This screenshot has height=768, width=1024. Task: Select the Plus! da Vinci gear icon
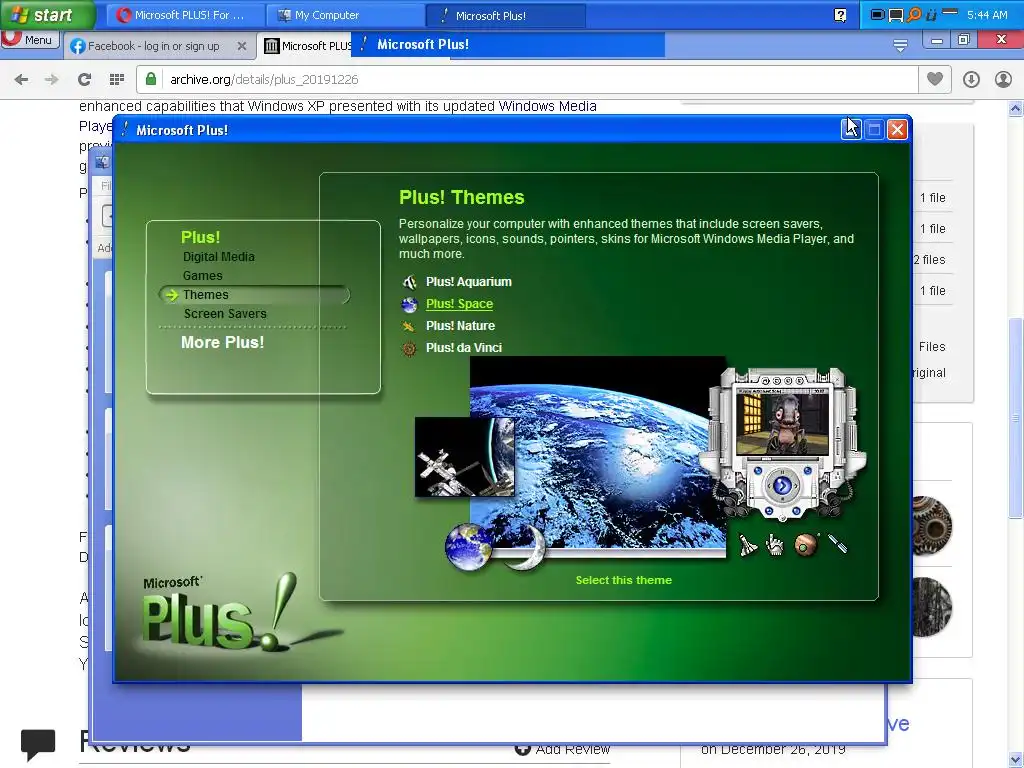pyautogui.click(x=409, y=348)
